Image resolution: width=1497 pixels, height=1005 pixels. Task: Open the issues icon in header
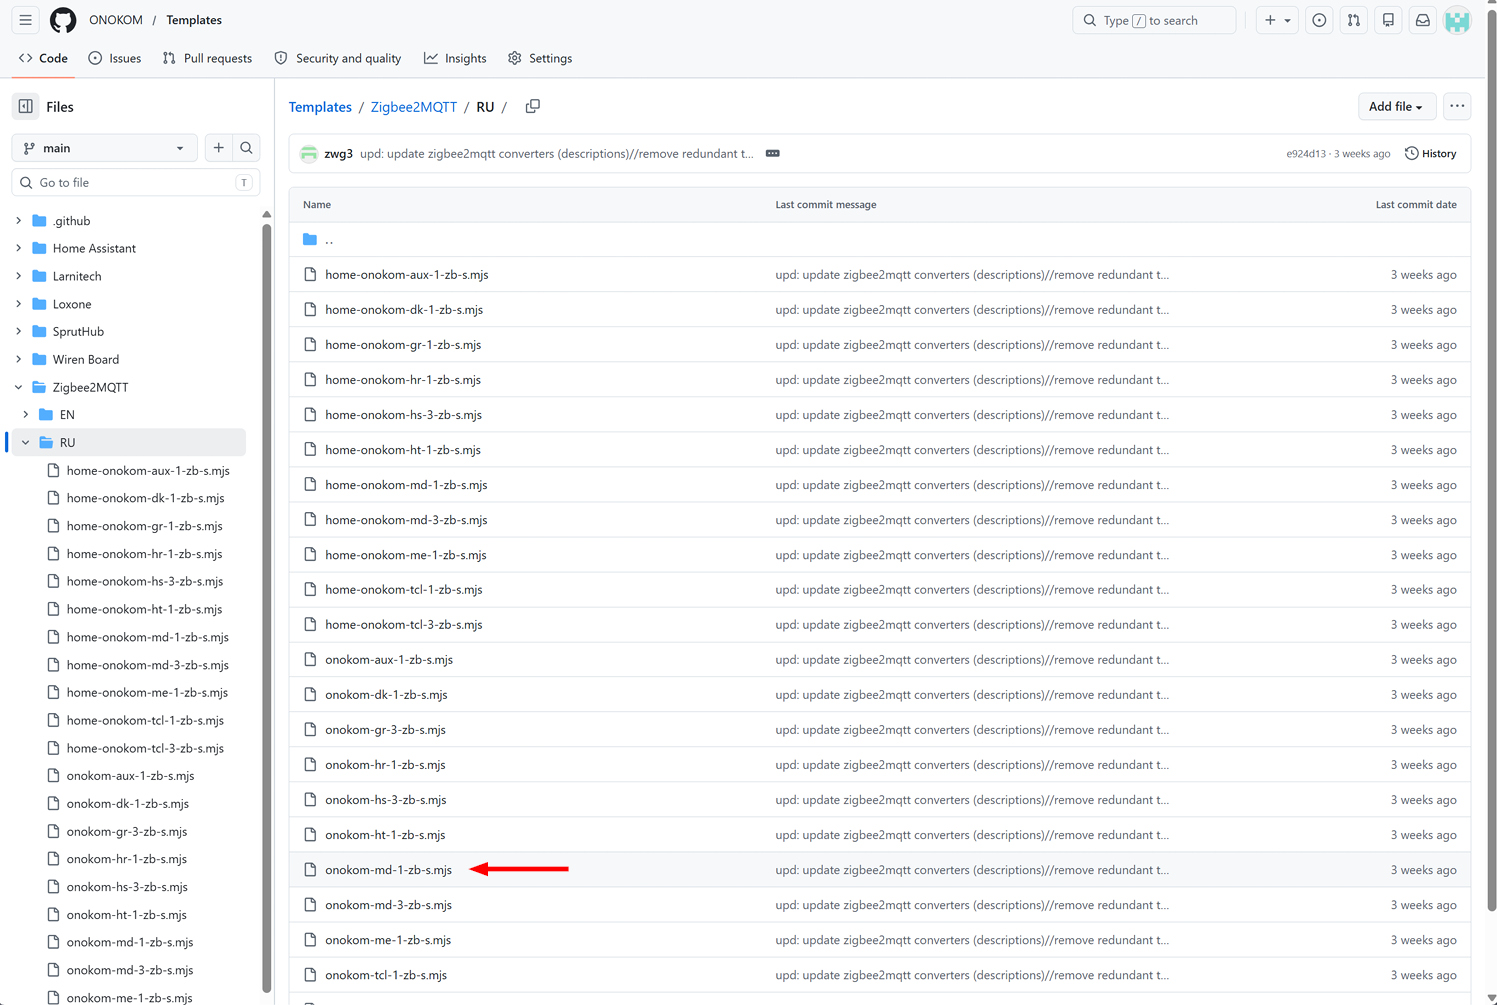click(1320, 20)
